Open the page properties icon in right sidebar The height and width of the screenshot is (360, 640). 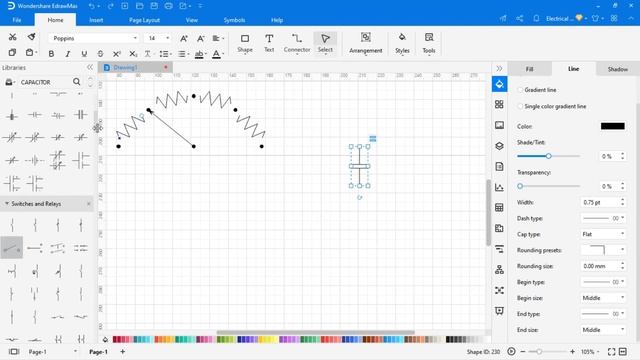point(499,167)
